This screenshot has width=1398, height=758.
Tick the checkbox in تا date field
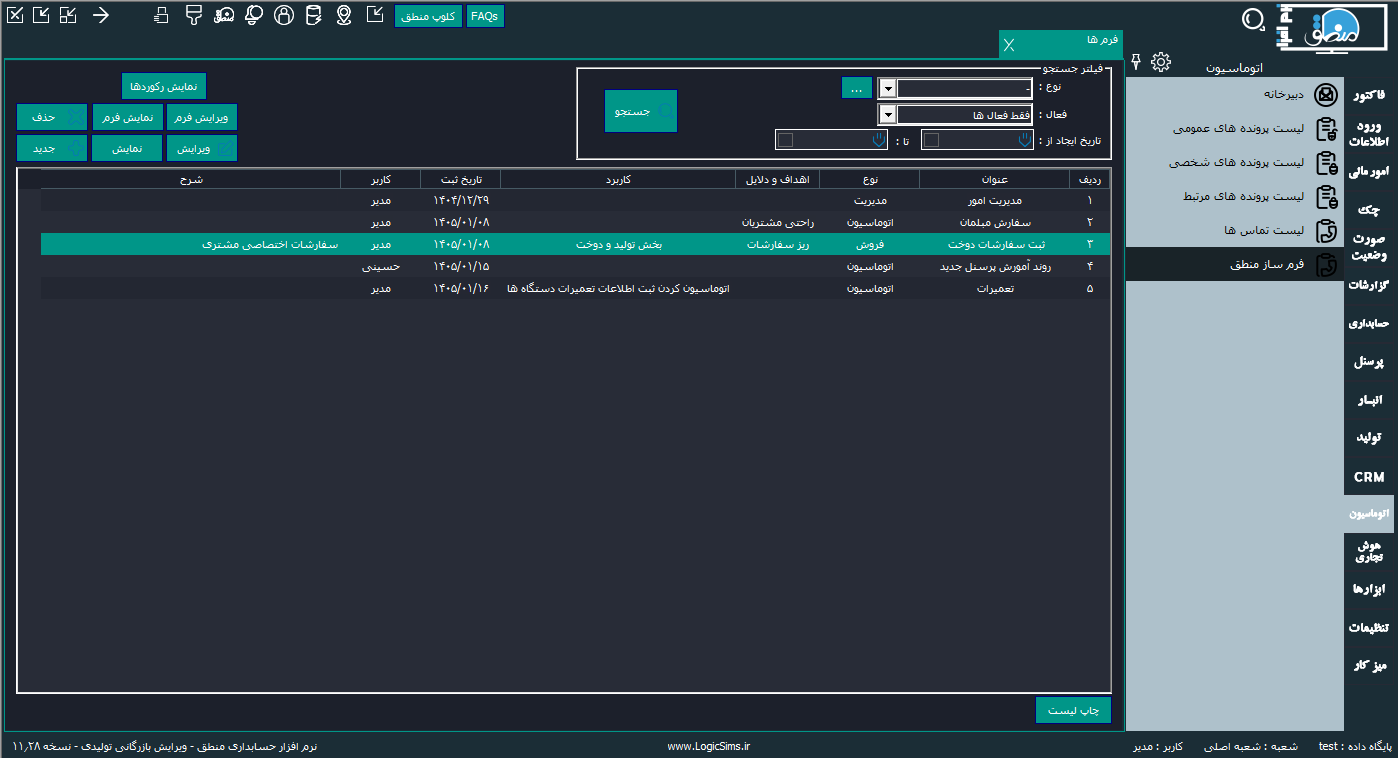(786, 140)
